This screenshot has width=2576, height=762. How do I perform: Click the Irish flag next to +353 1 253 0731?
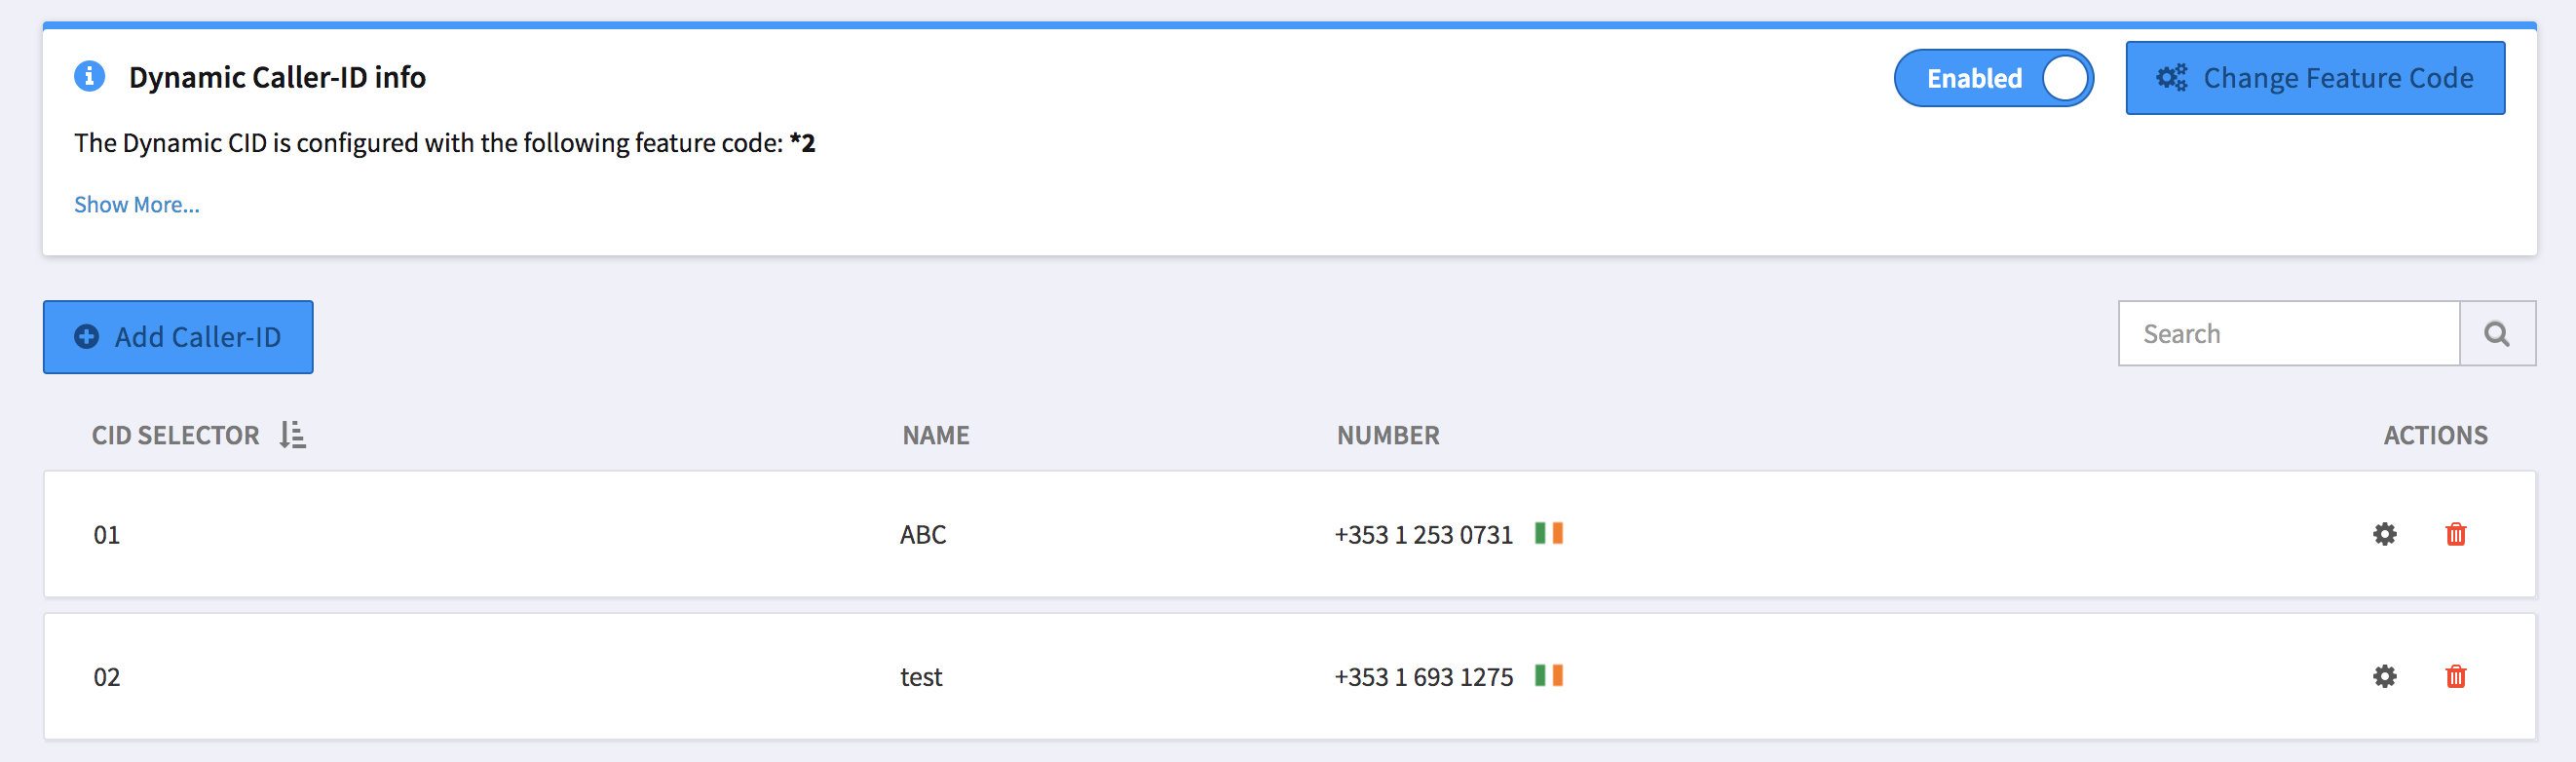[x=1549, y=533]
